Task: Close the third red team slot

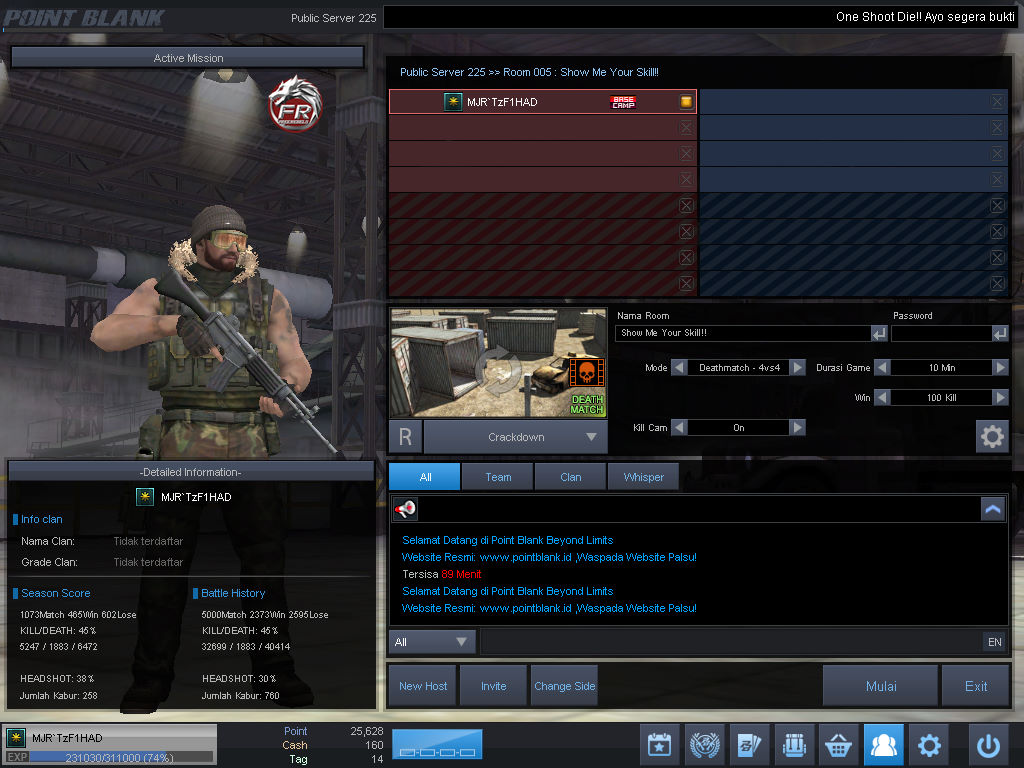Action: (x=686, y=153)
